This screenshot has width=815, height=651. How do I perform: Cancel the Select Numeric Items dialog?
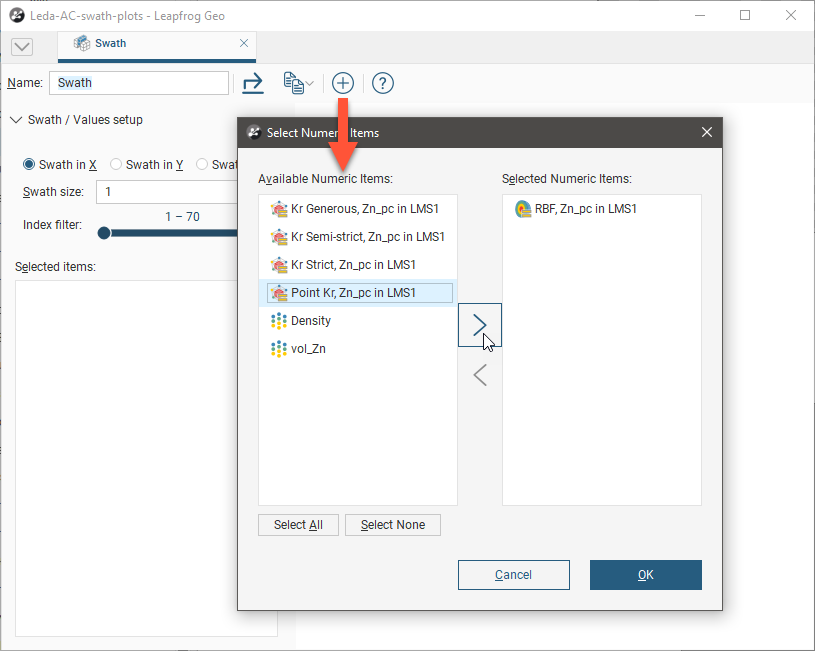click(514, 575)
